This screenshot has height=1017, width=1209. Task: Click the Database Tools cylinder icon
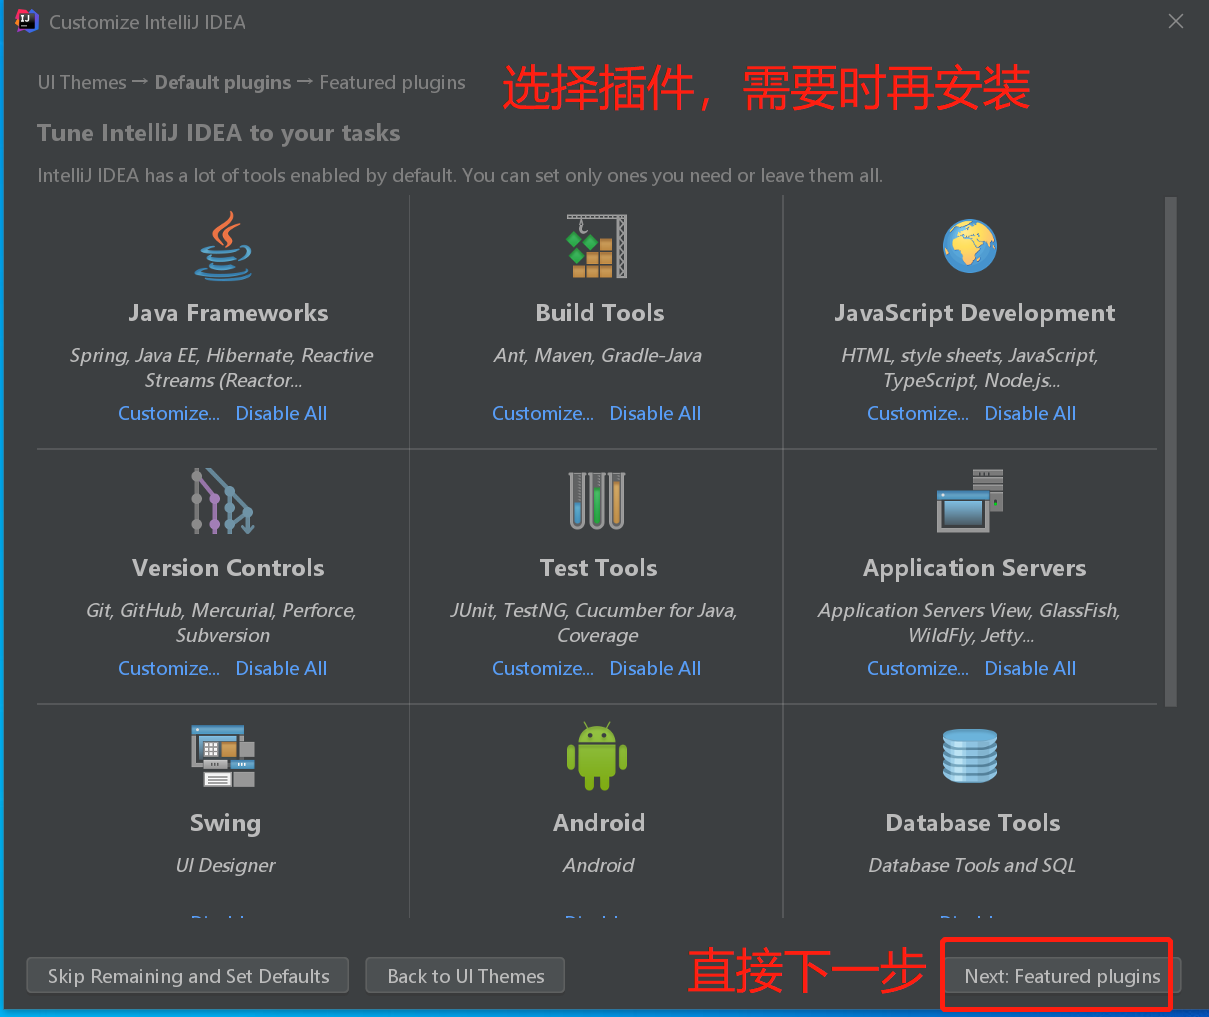970,756
